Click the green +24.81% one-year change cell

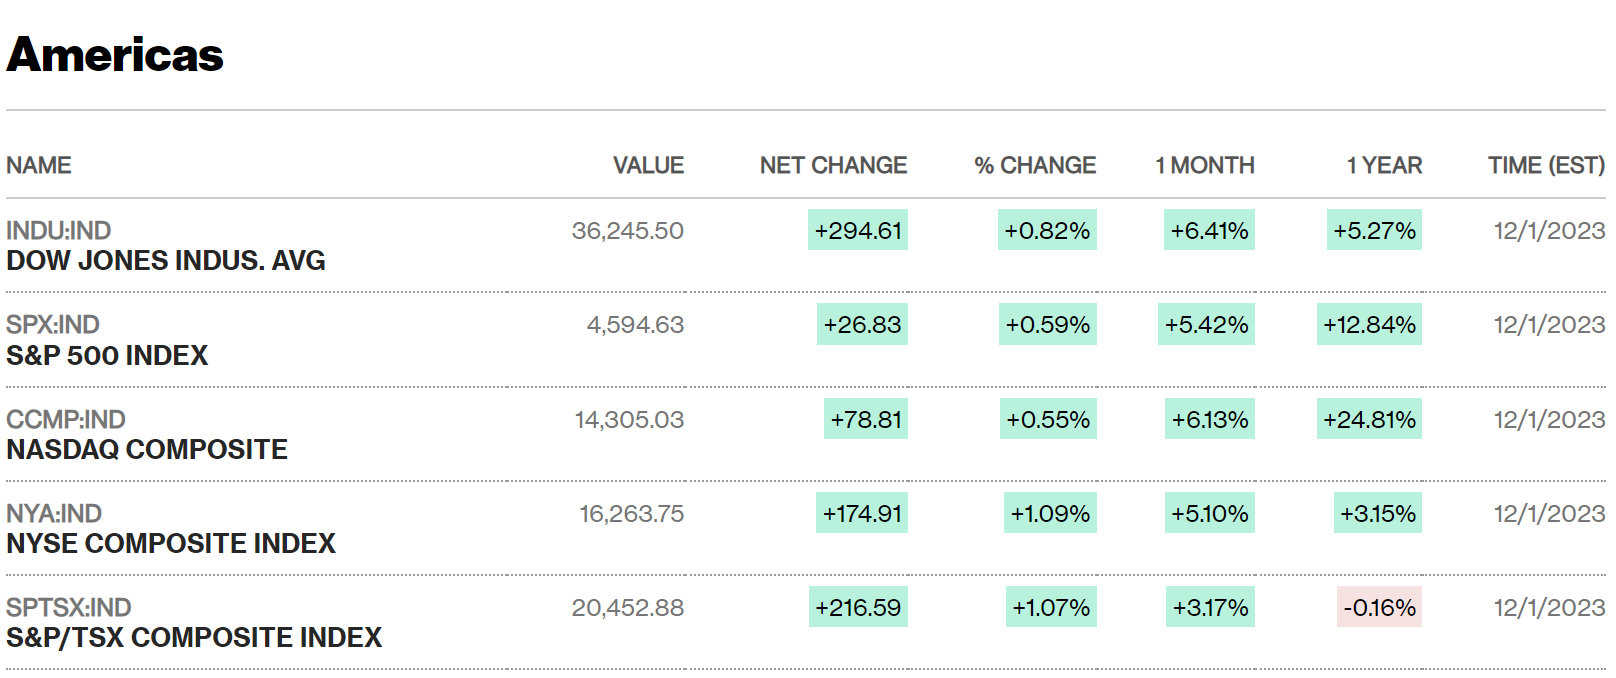[1369, 420]
